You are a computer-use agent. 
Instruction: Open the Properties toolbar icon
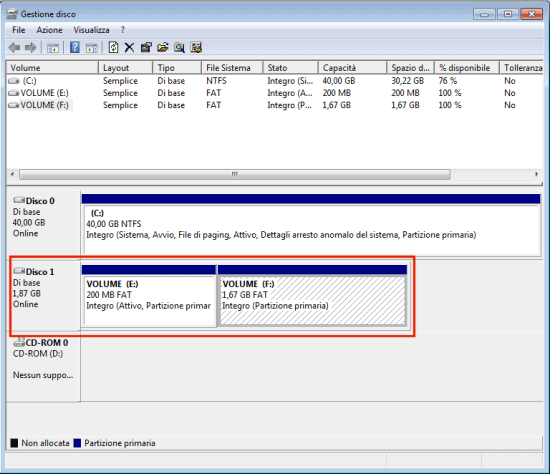click(x=146, y=47)
